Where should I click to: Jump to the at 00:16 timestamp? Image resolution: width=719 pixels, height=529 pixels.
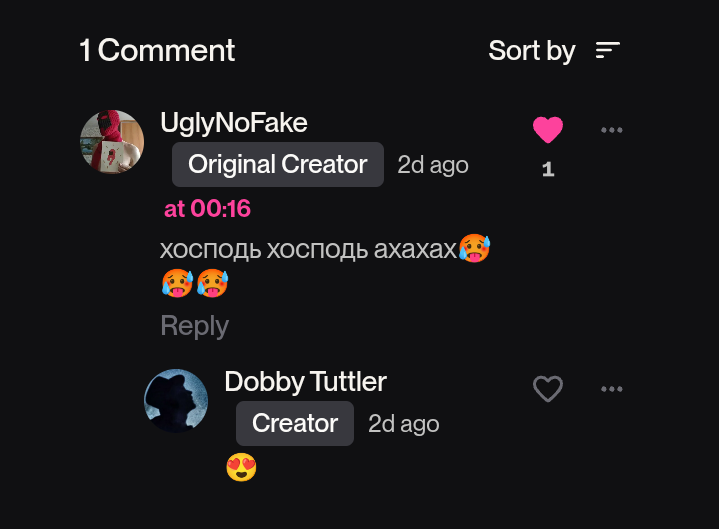click(207, 208)
